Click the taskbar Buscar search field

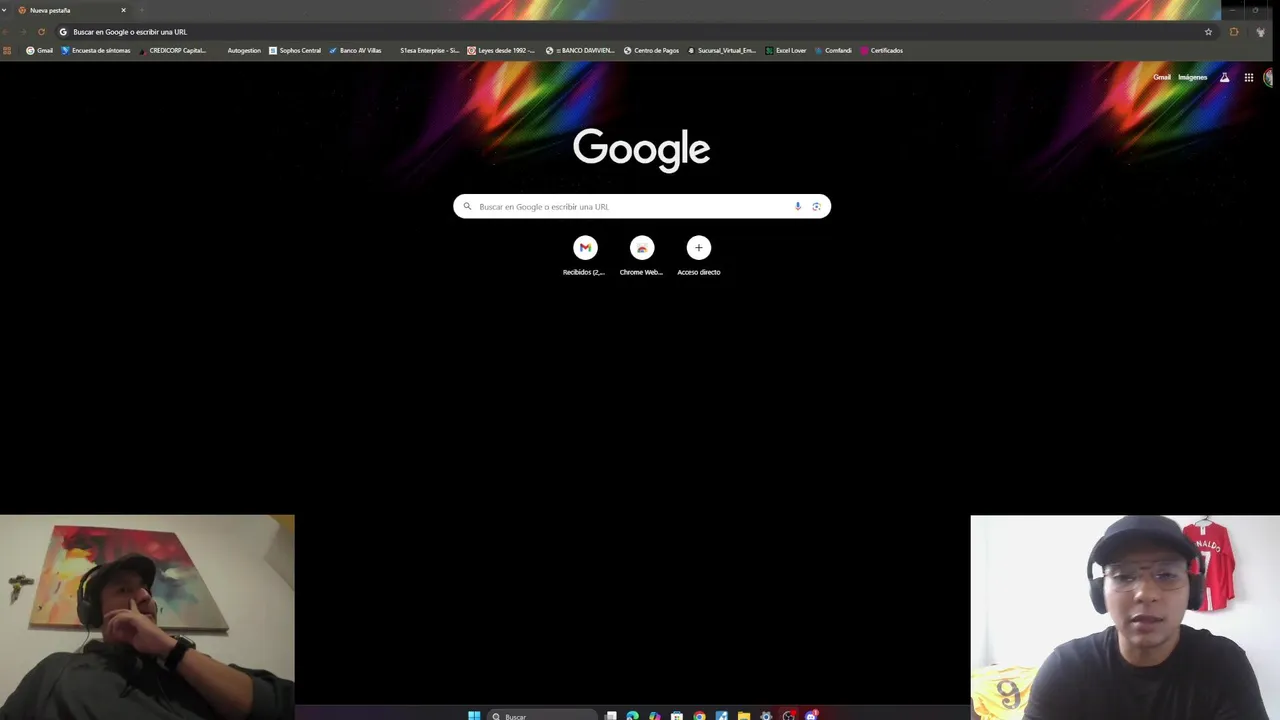(x=543, y=716)
